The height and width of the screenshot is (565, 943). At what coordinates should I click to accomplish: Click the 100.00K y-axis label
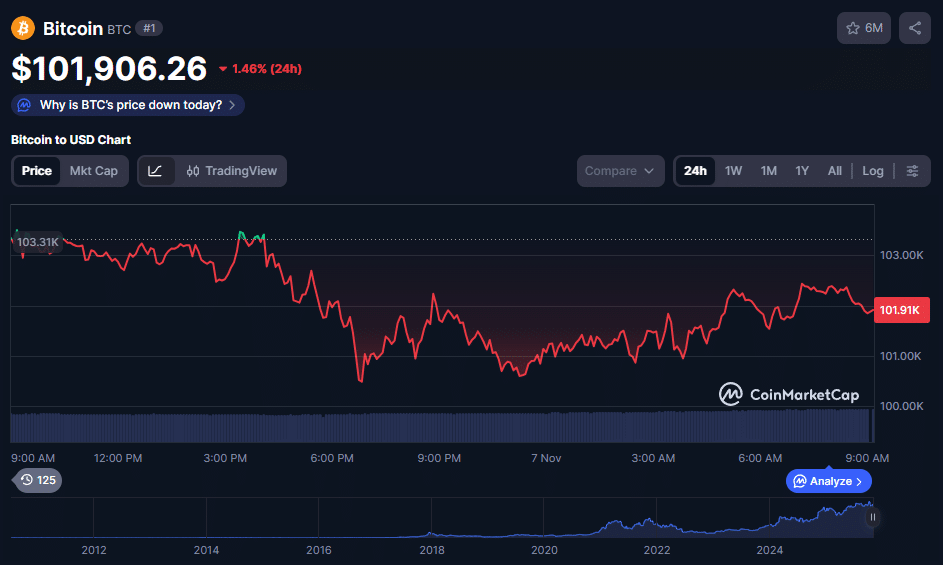point(902,406)
